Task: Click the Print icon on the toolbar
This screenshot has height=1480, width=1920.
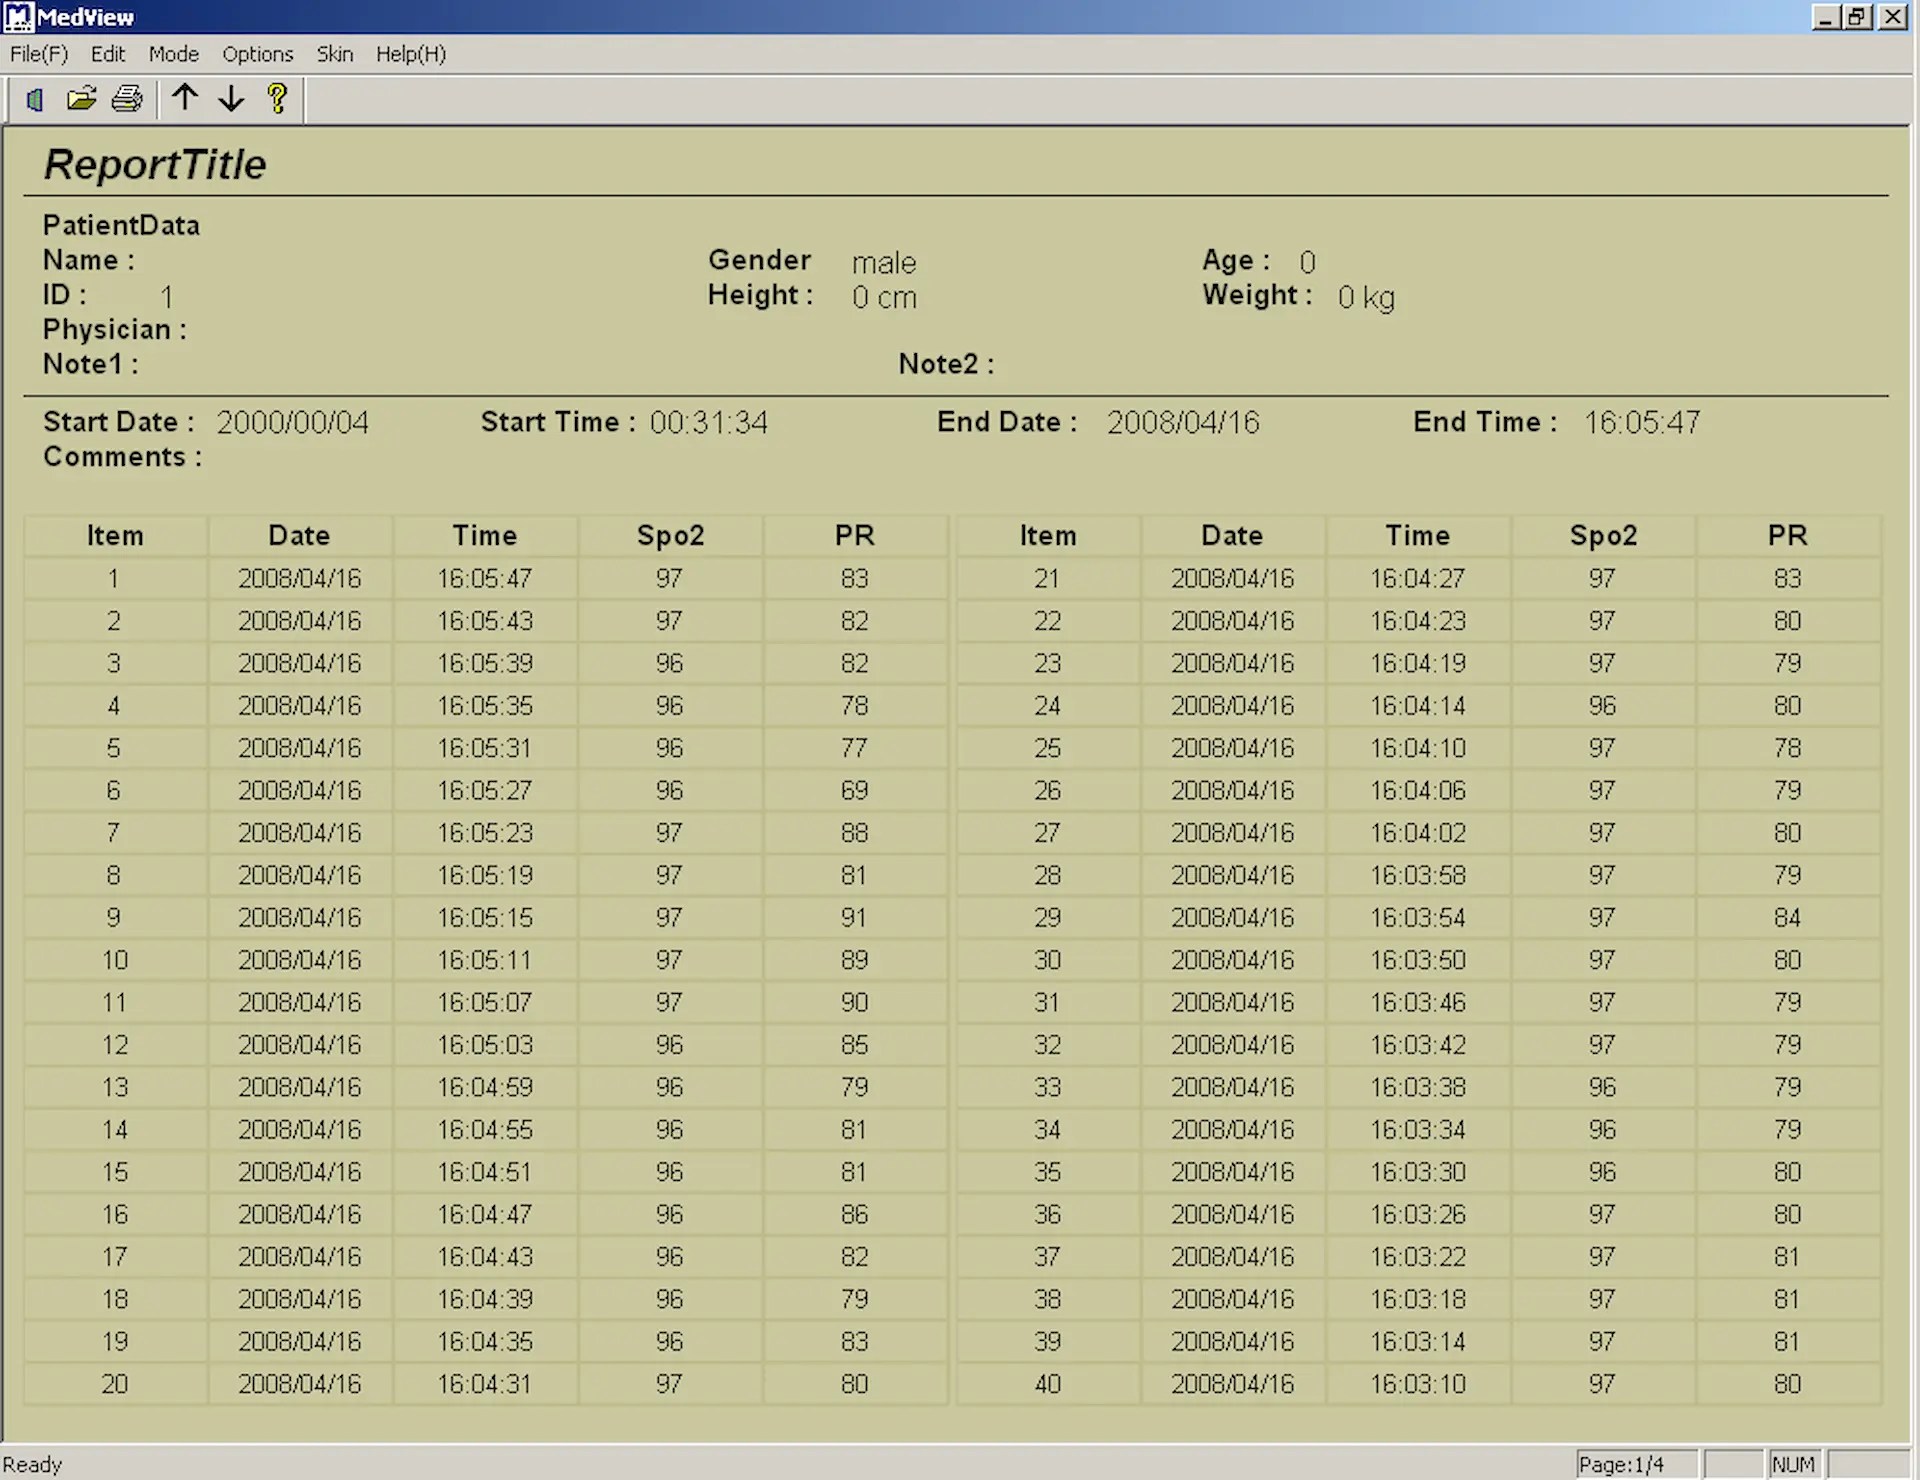Action: (x=127, y=98)
